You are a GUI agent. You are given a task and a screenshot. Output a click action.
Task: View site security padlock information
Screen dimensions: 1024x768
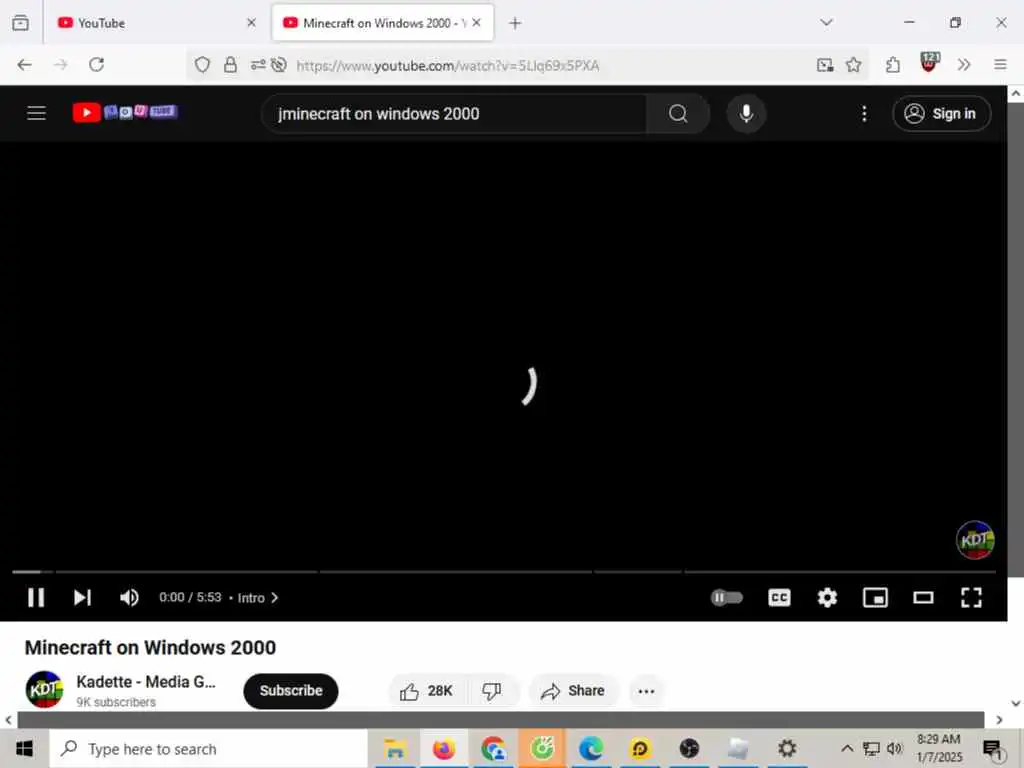[x=231, y=65]
